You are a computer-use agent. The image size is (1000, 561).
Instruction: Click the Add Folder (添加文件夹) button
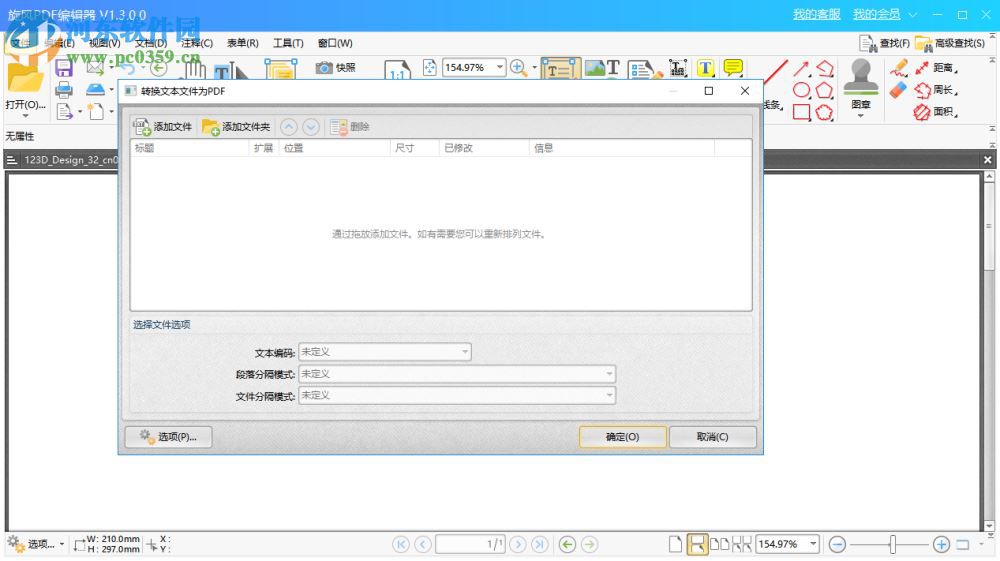(x=235, y=127)
